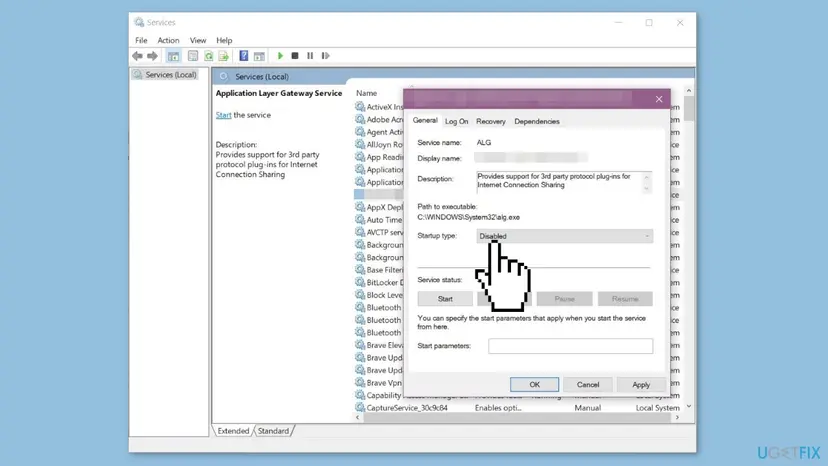This screenshot has width=828, height=466.
Task: Select the Brave Elev service row
Action: pyautogui.click(x=385, y=345)
